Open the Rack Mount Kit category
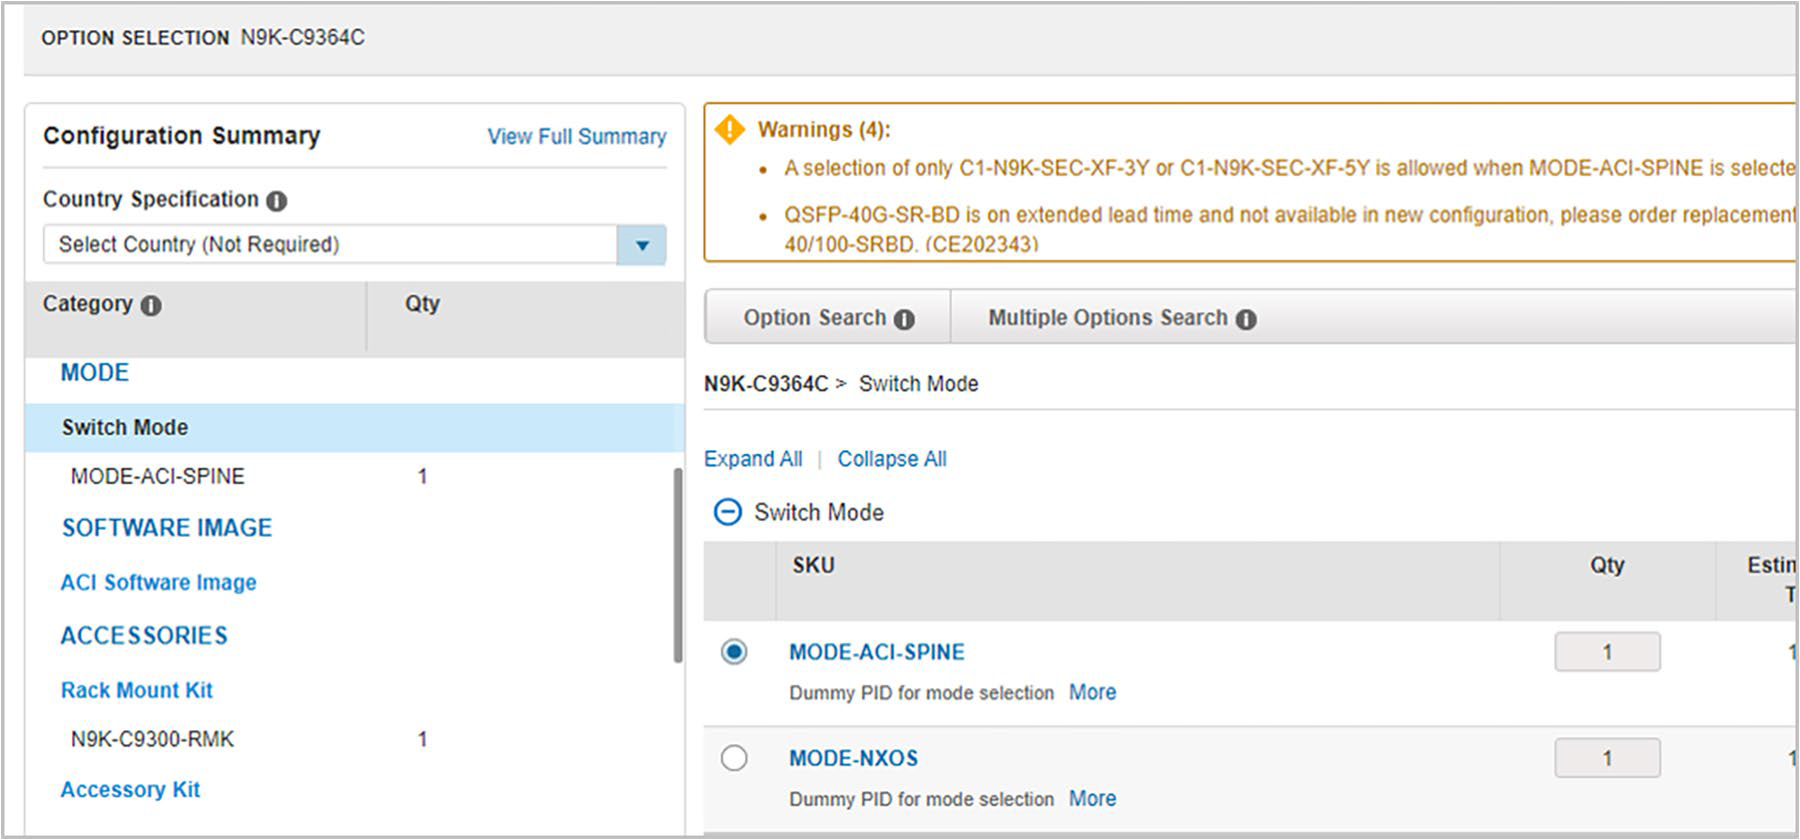1800x840 pixels. tap(137, 690)
